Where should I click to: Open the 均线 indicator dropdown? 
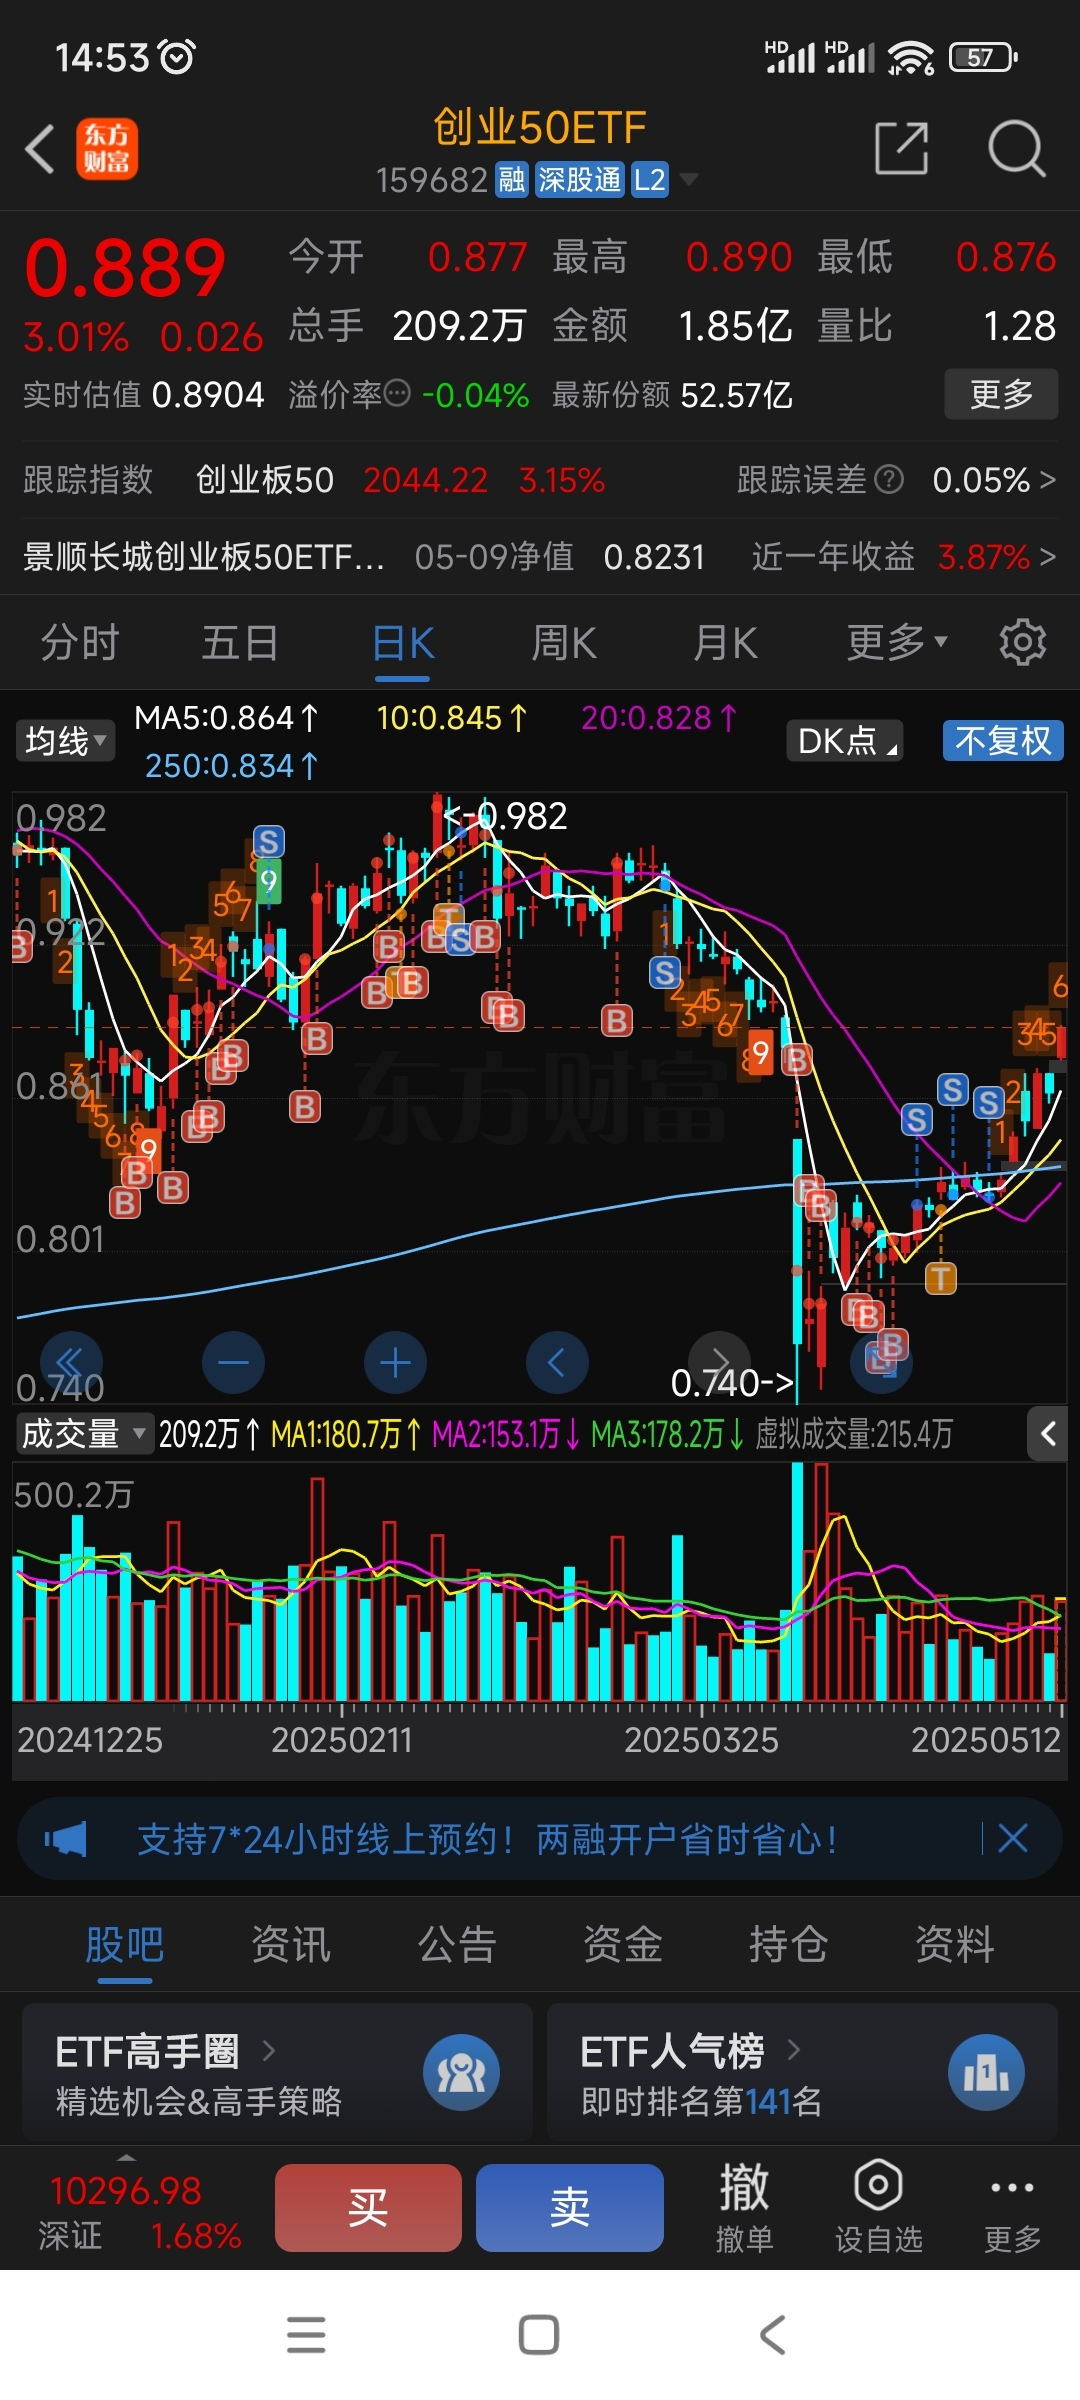coord(65,741)
